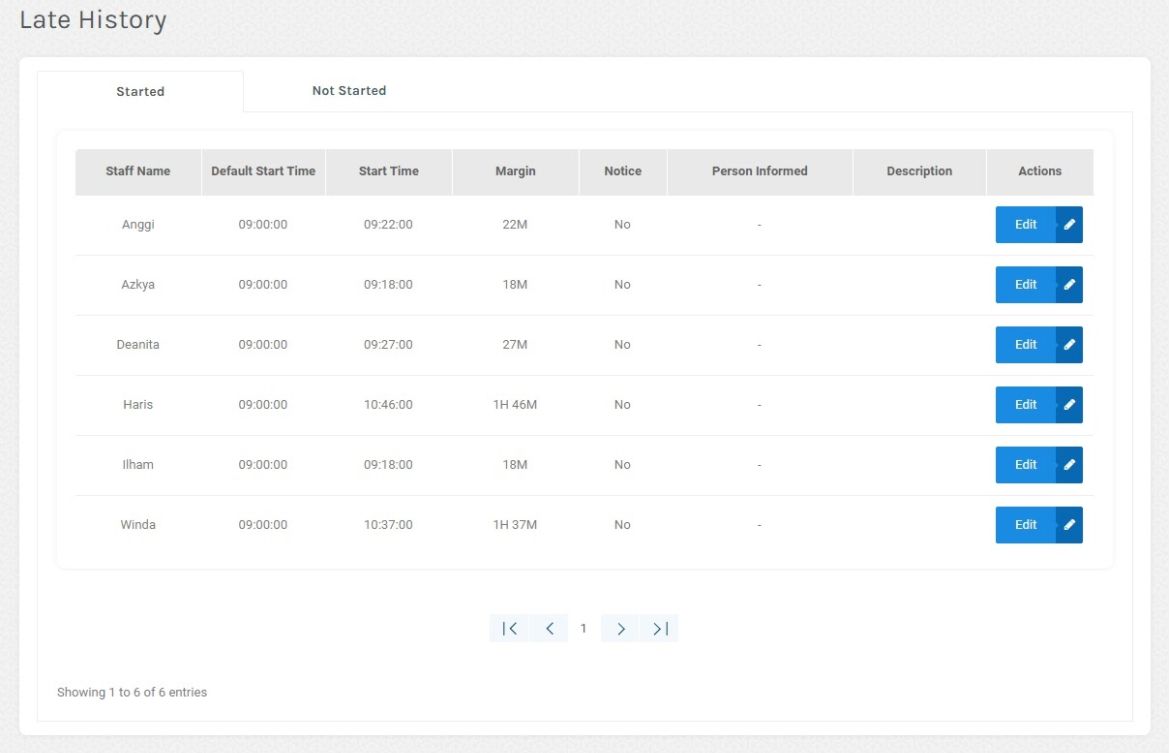Sort table by Start Time header
The width and height of the screenshot is (1170, 753).
tap(389, 171)
